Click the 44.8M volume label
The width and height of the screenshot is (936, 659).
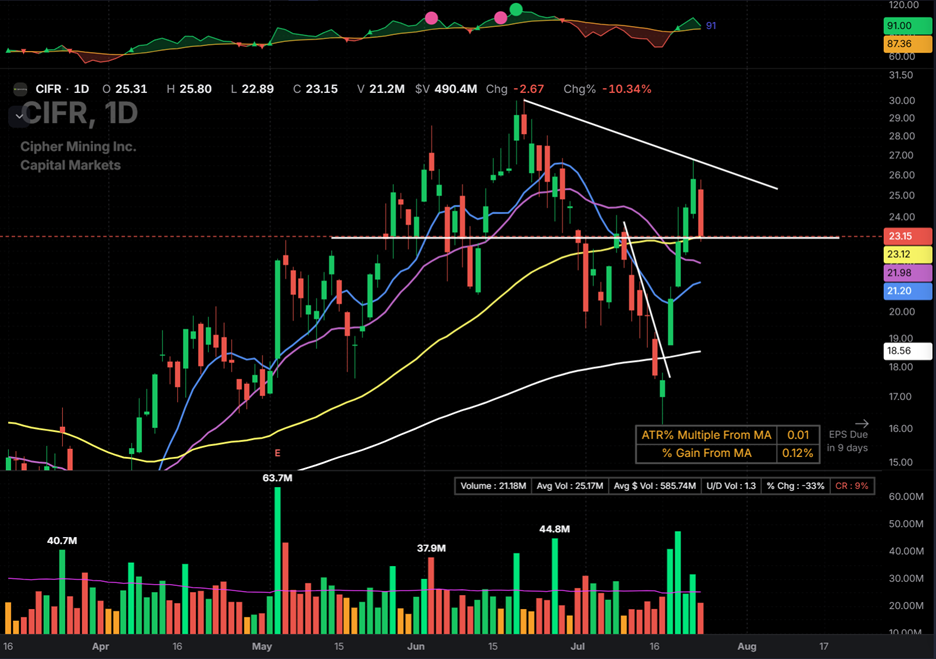(x=555, y=529)
